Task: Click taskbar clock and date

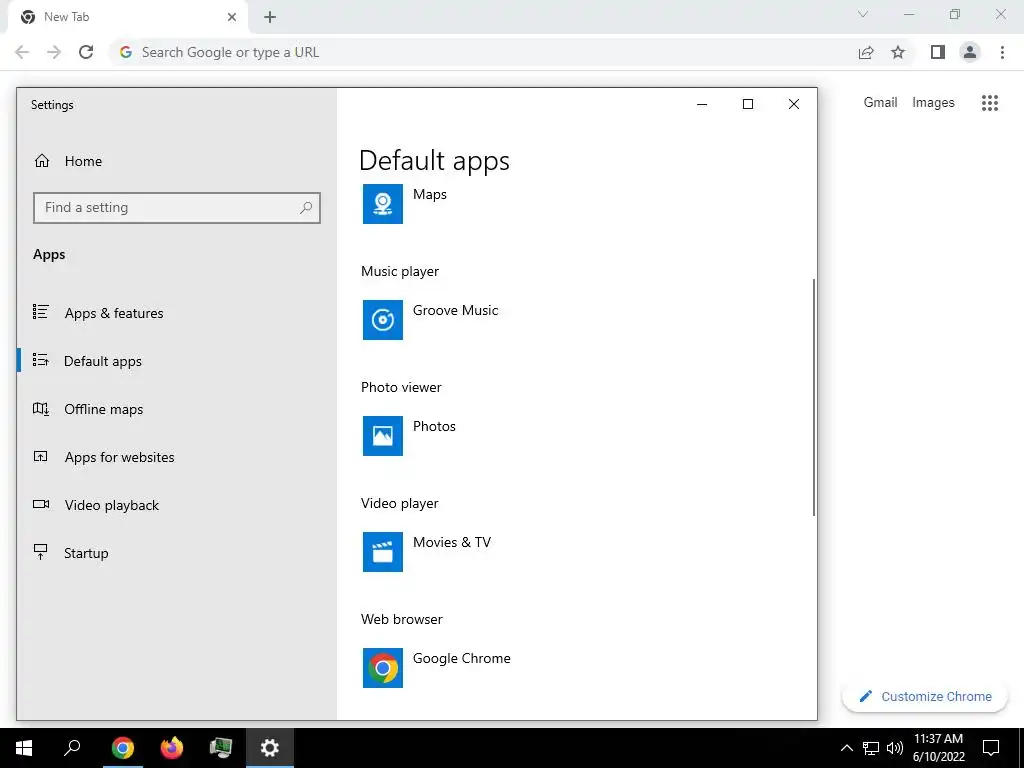Action: pyautogui.click(x=938, y=748)
